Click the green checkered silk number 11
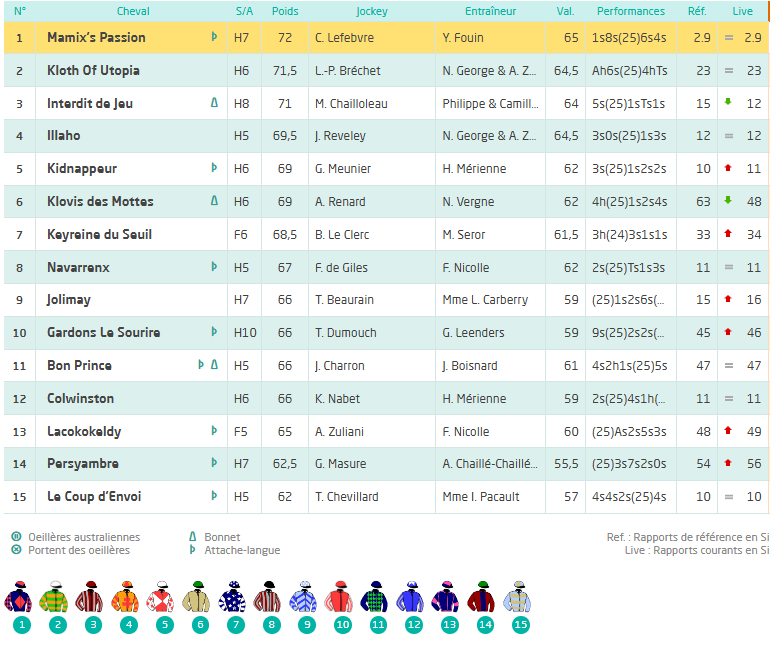Screen dimensions: 770x657 point(377,598)
